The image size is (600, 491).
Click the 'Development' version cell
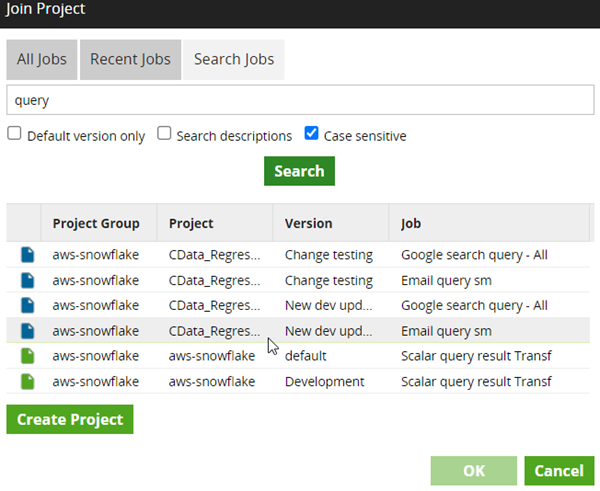point(324,382)
